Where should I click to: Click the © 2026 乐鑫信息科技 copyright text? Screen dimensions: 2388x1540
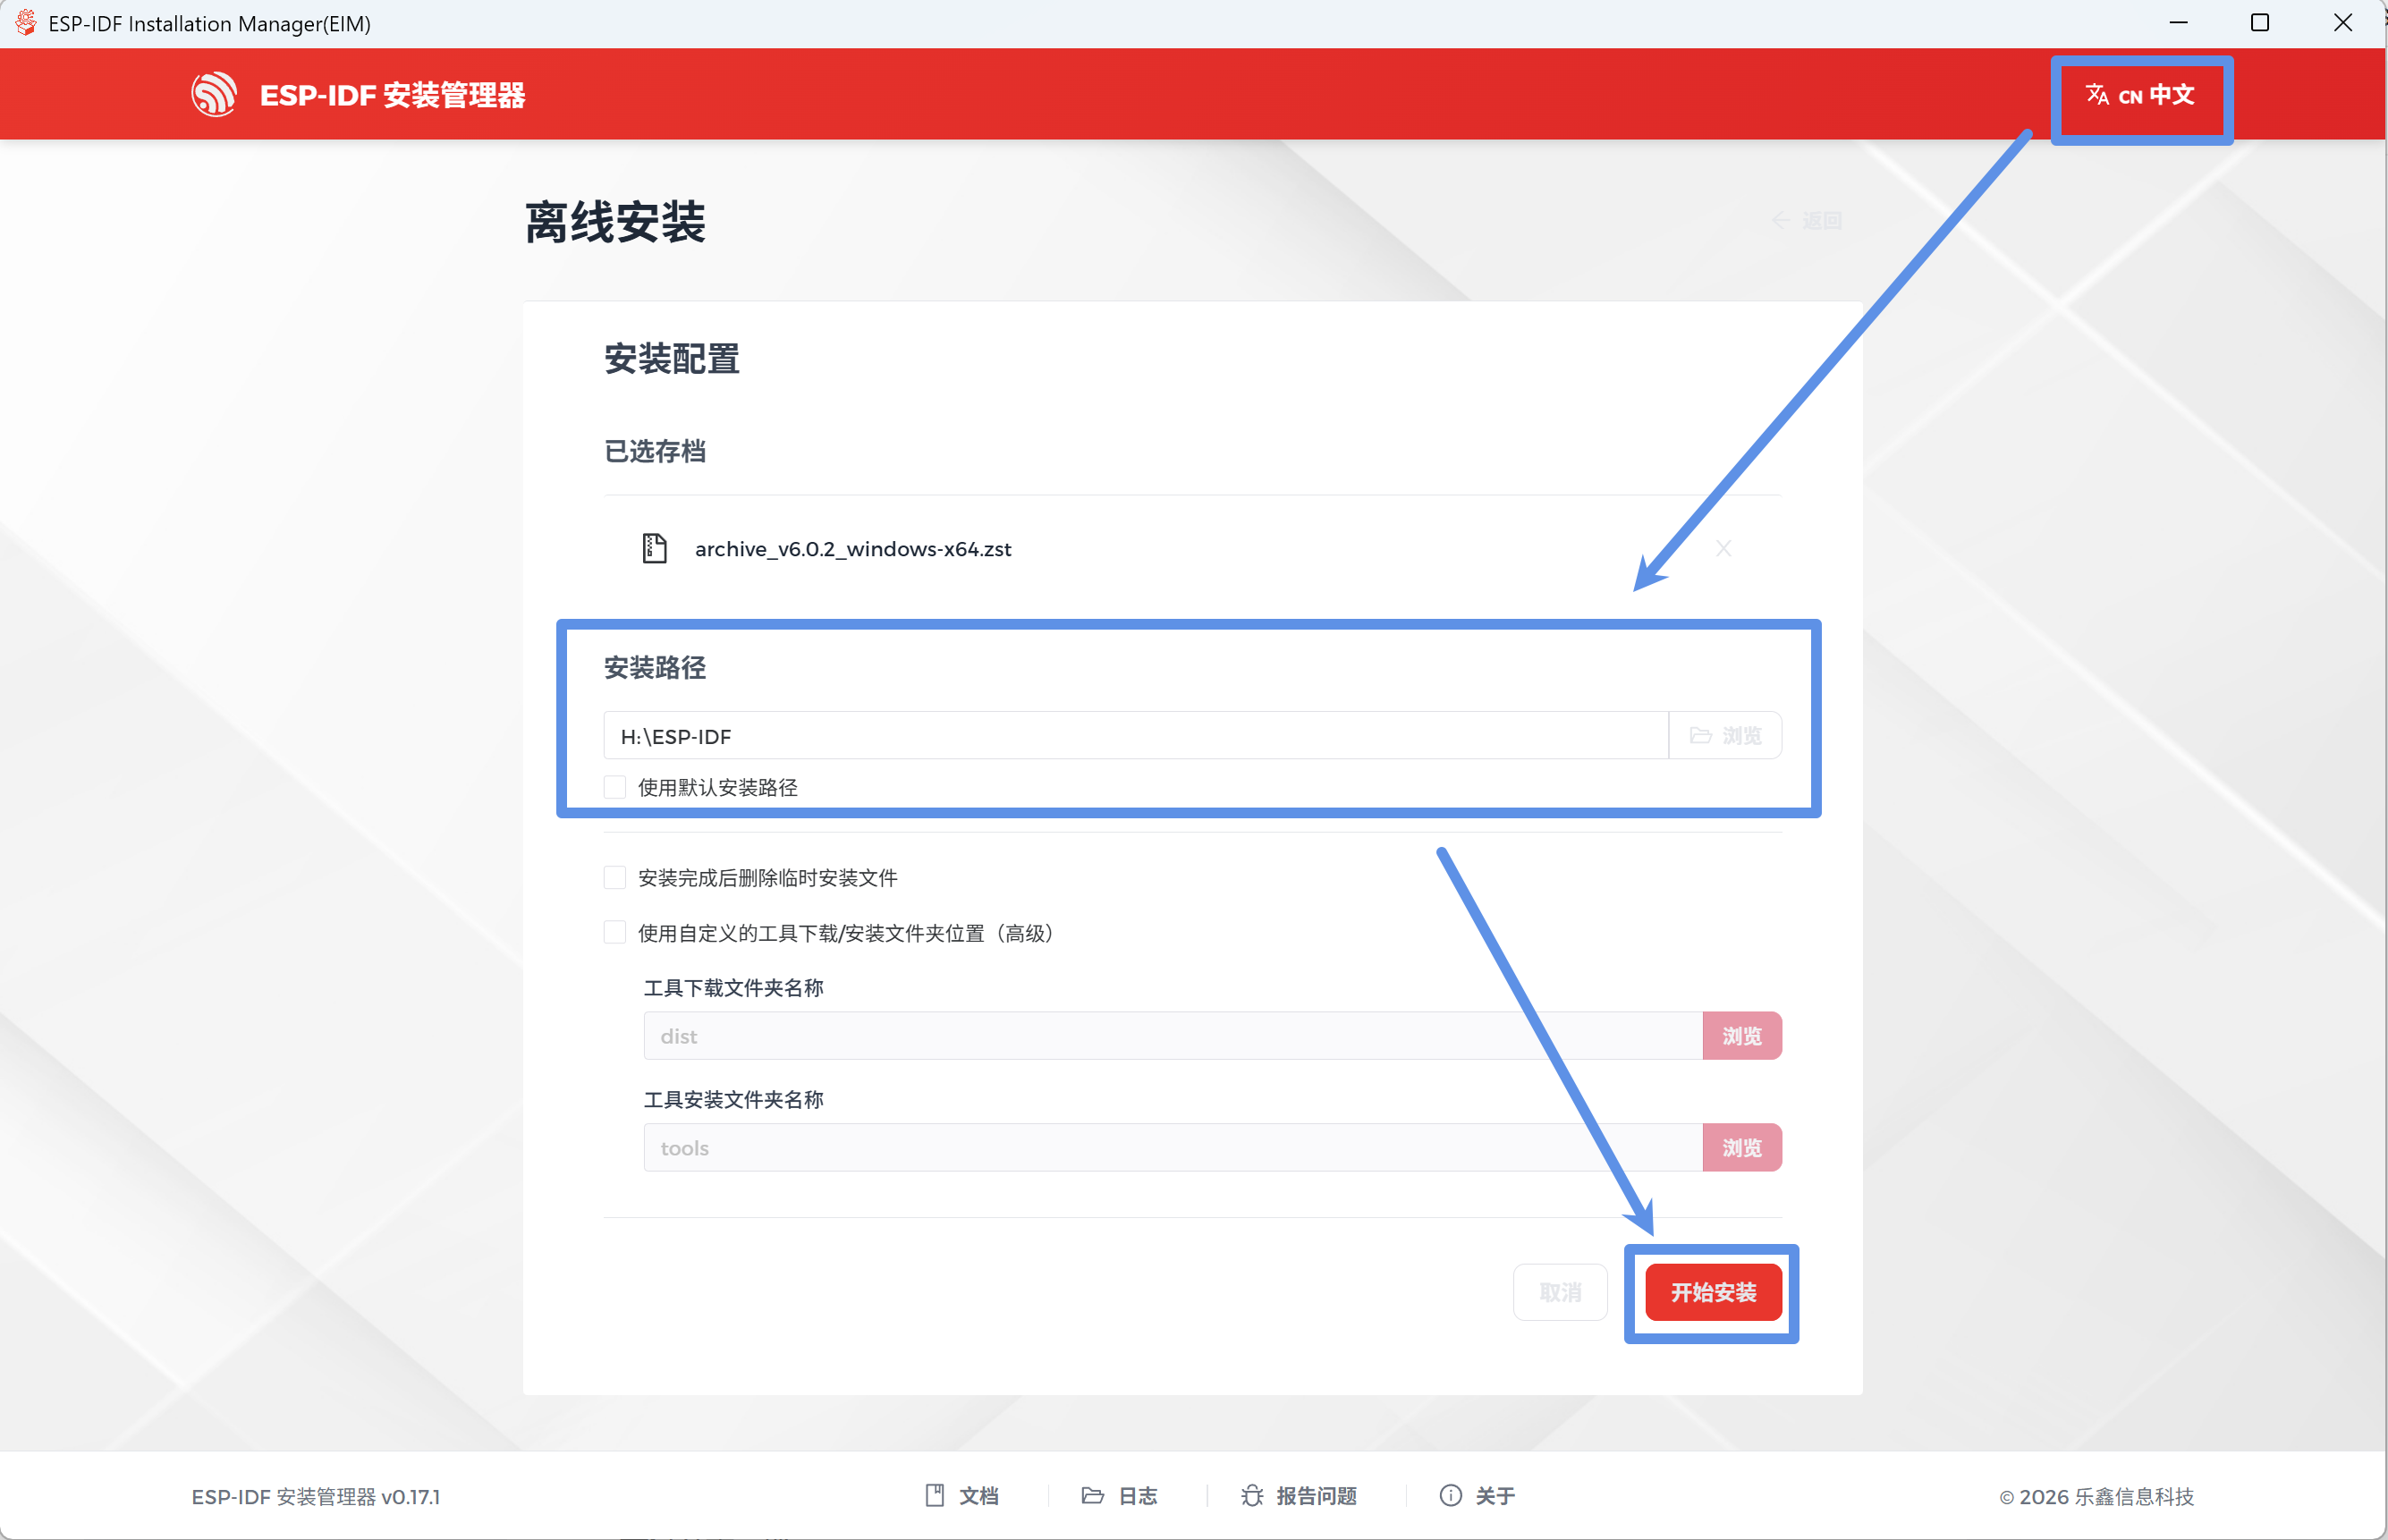[x=2097, y=1497]
